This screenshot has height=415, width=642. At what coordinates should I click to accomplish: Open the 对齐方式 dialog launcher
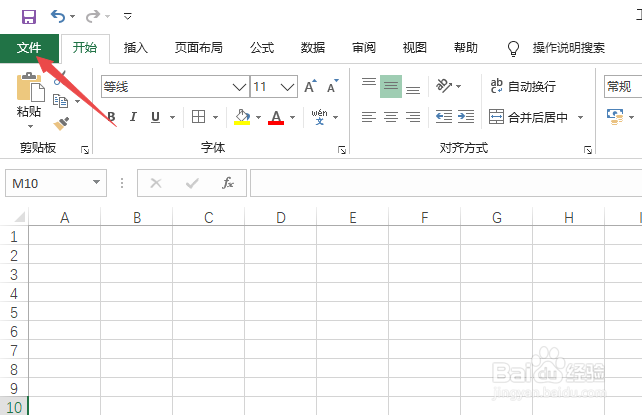click(588, 150)
